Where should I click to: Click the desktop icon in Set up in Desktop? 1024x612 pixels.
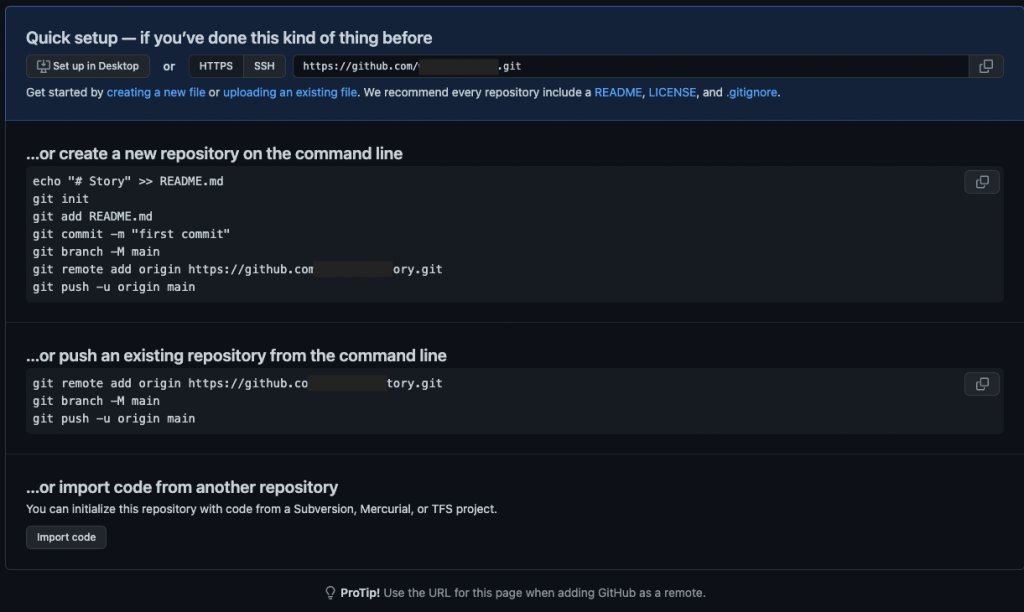click(x=43, y=66)
